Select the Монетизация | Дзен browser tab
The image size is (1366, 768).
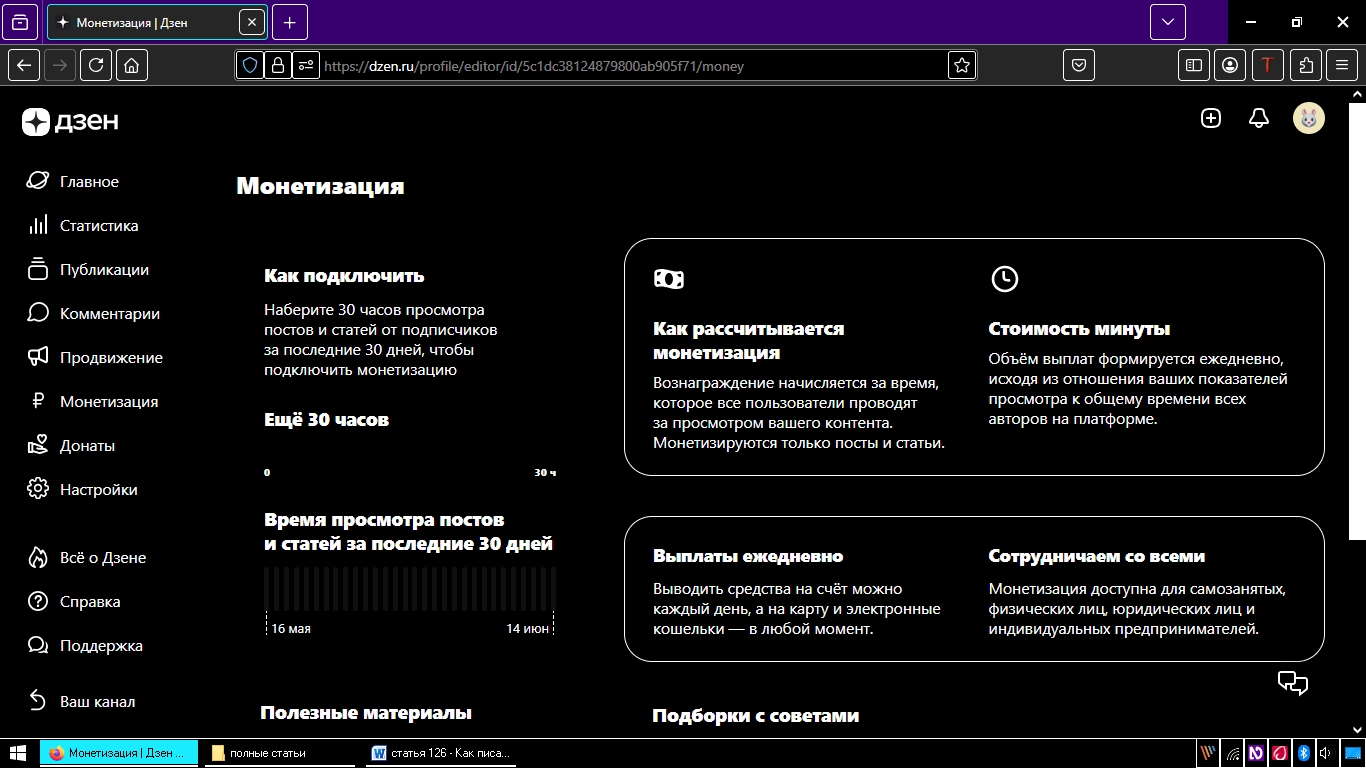click(157, 22)
